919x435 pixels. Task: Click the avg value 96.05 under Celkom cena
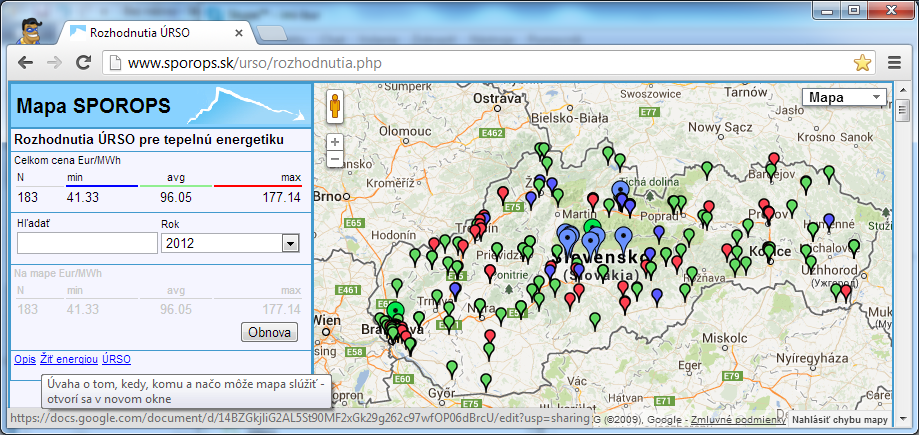(176, 198)
